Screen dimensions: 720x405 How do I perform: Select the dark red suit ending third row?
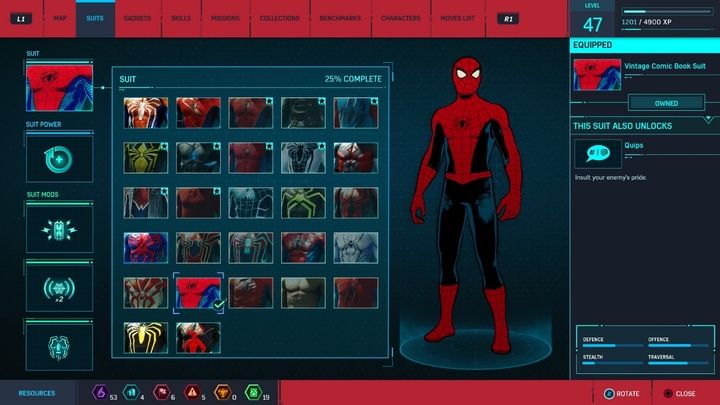pos(356,202)
